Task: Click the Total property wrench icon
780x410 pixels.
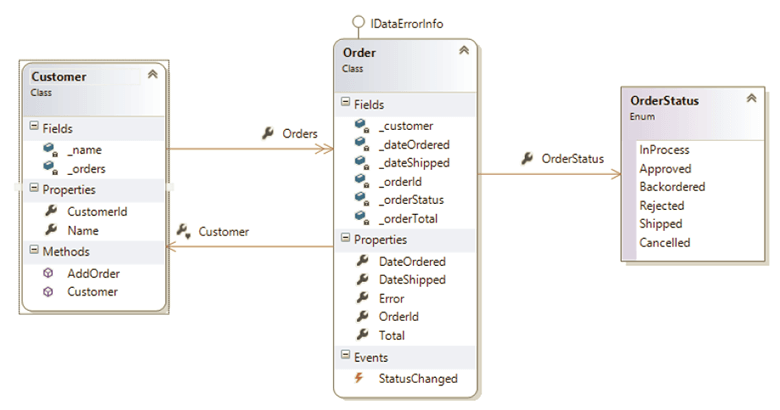Action: pos(363,335)
